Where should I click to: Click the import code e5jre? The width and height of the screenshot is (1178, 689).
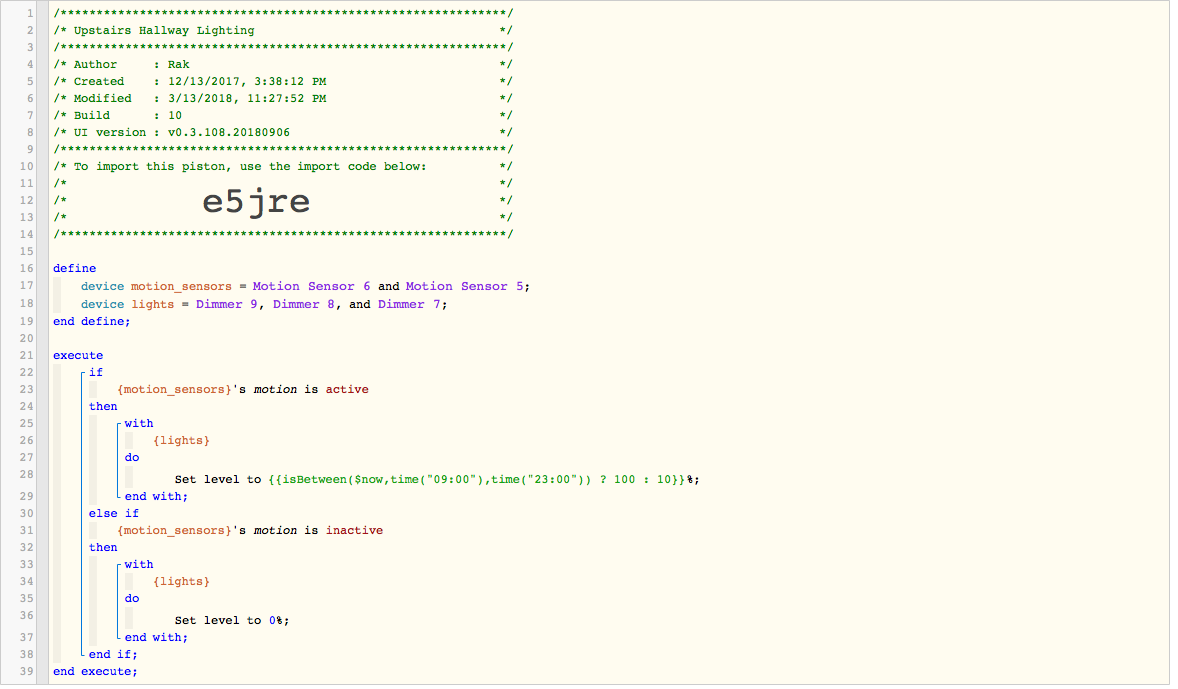tap(256, 202)
